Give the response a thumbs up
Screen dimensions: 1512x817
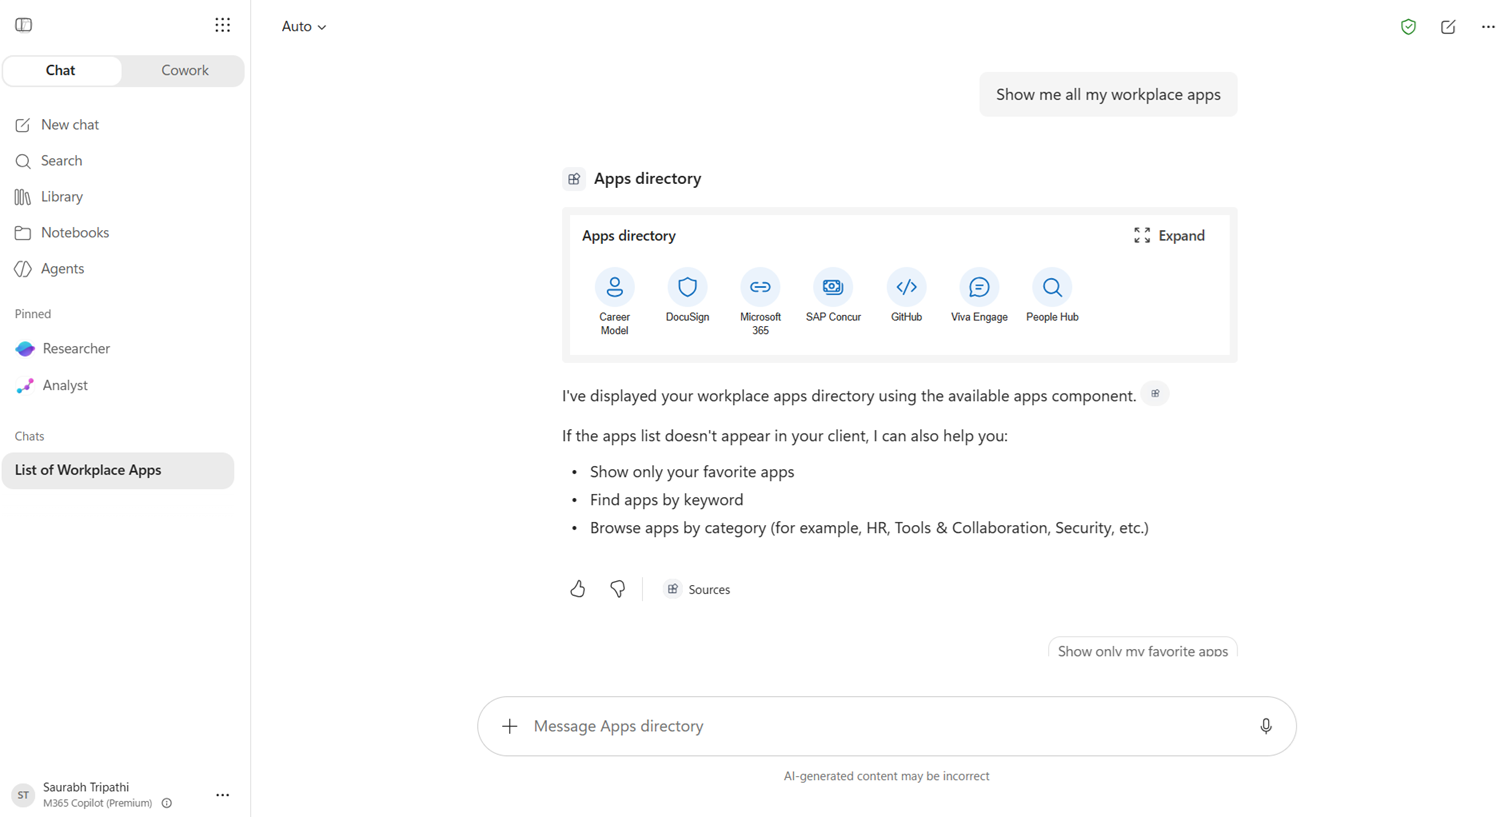[x=577, y=589]
